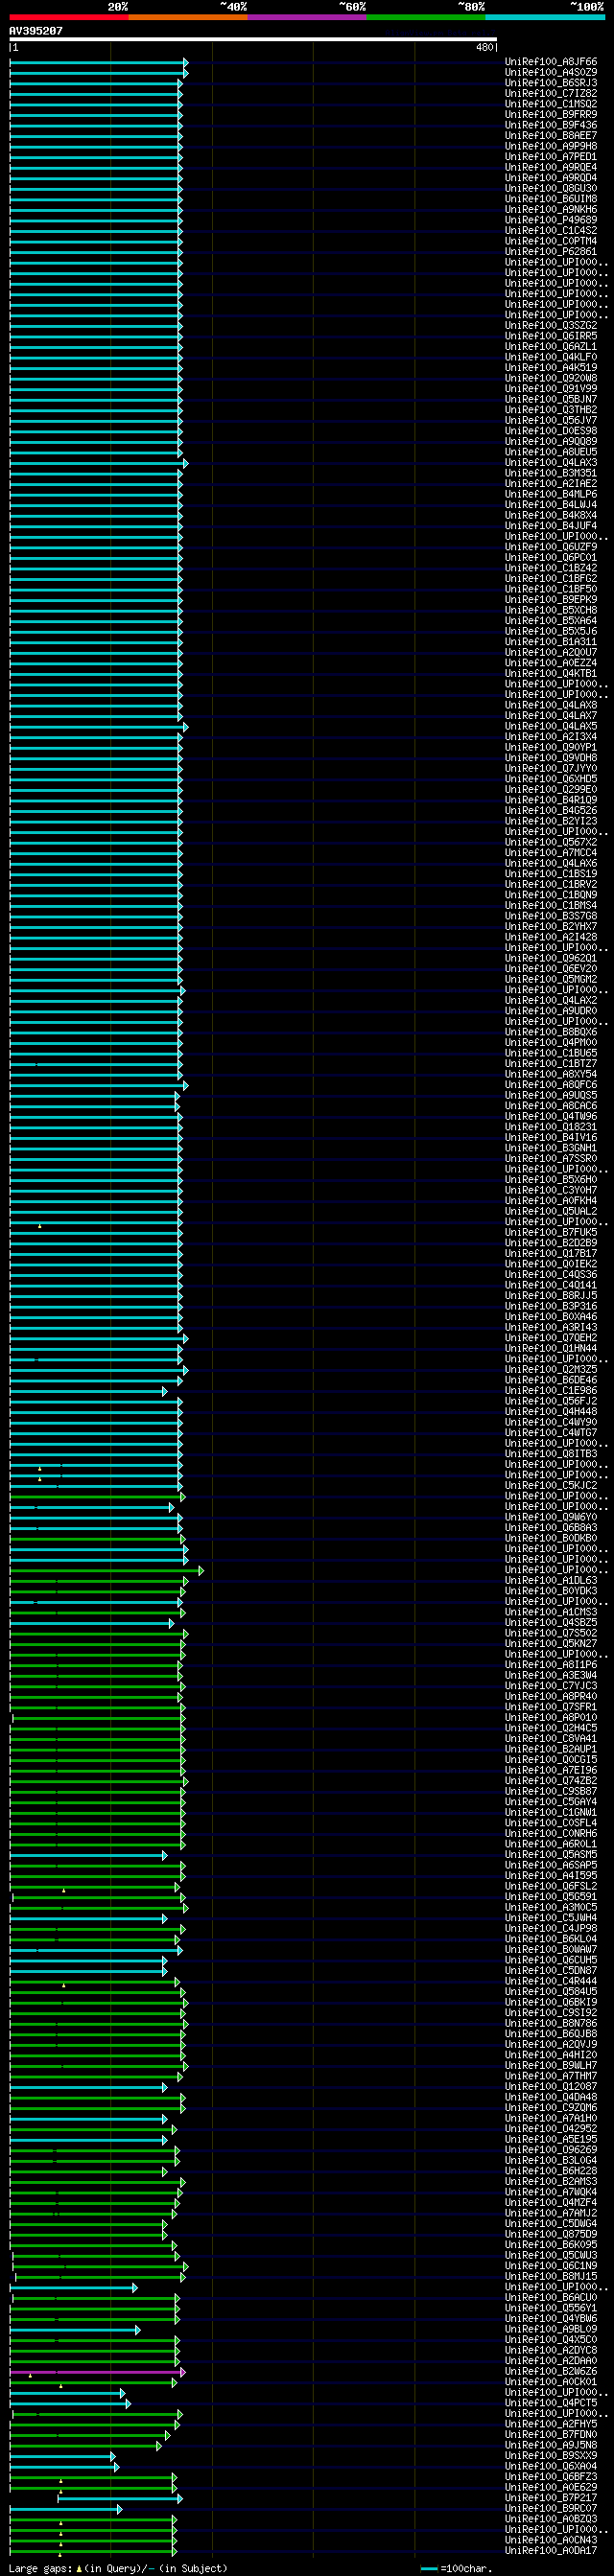Viewport: 614px width, 2576px height.
Task: Pick the UniRef100_Q4LAX3 hit name
Action: [551, 462]
